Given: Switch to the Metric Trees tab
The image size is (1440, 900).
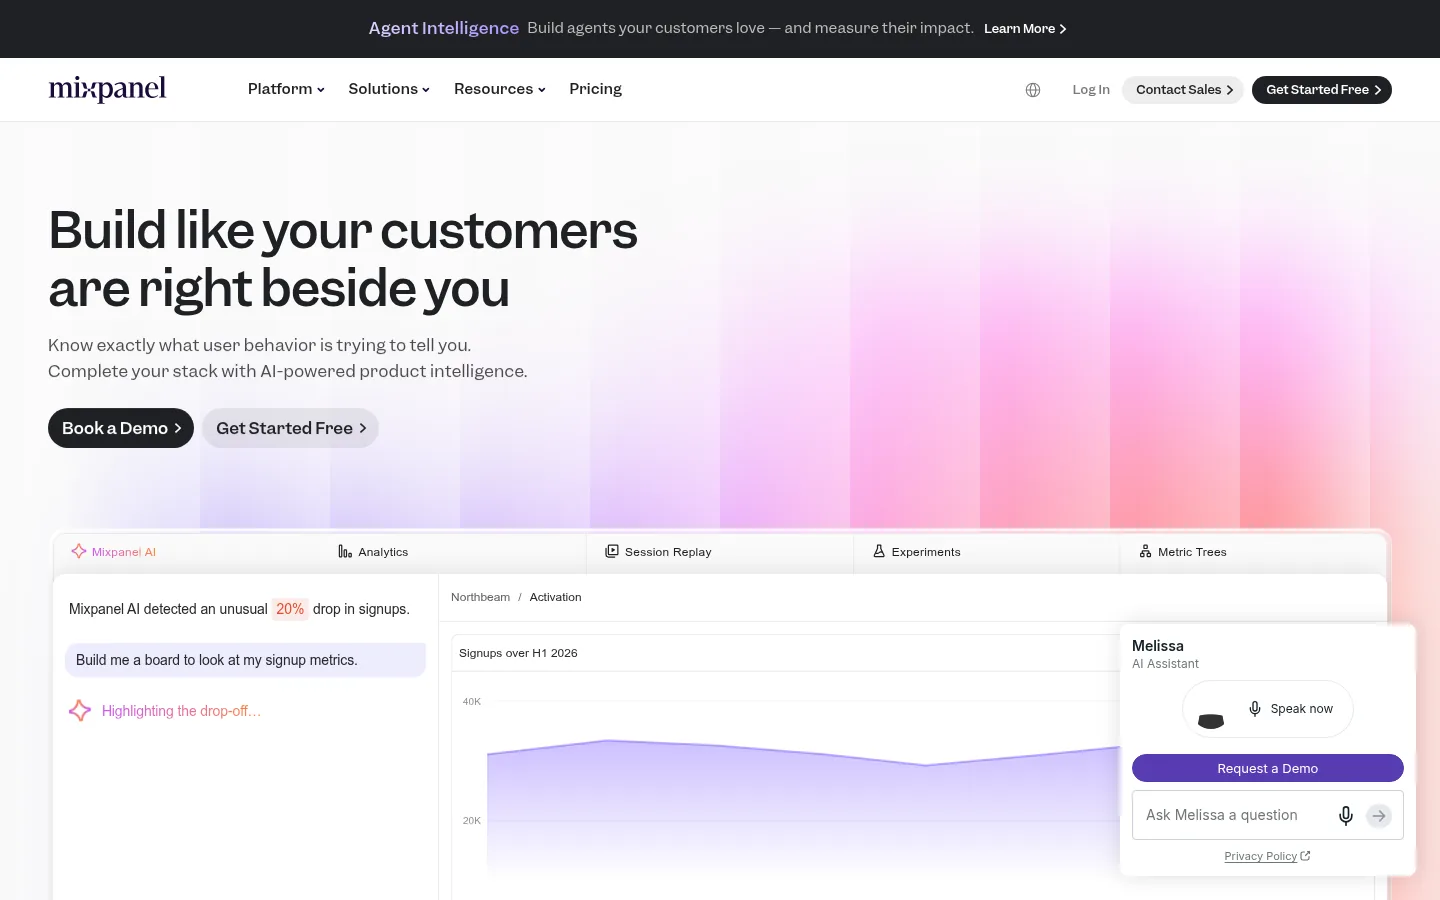Looking at the screenshot, I should tap(1253, 552).
